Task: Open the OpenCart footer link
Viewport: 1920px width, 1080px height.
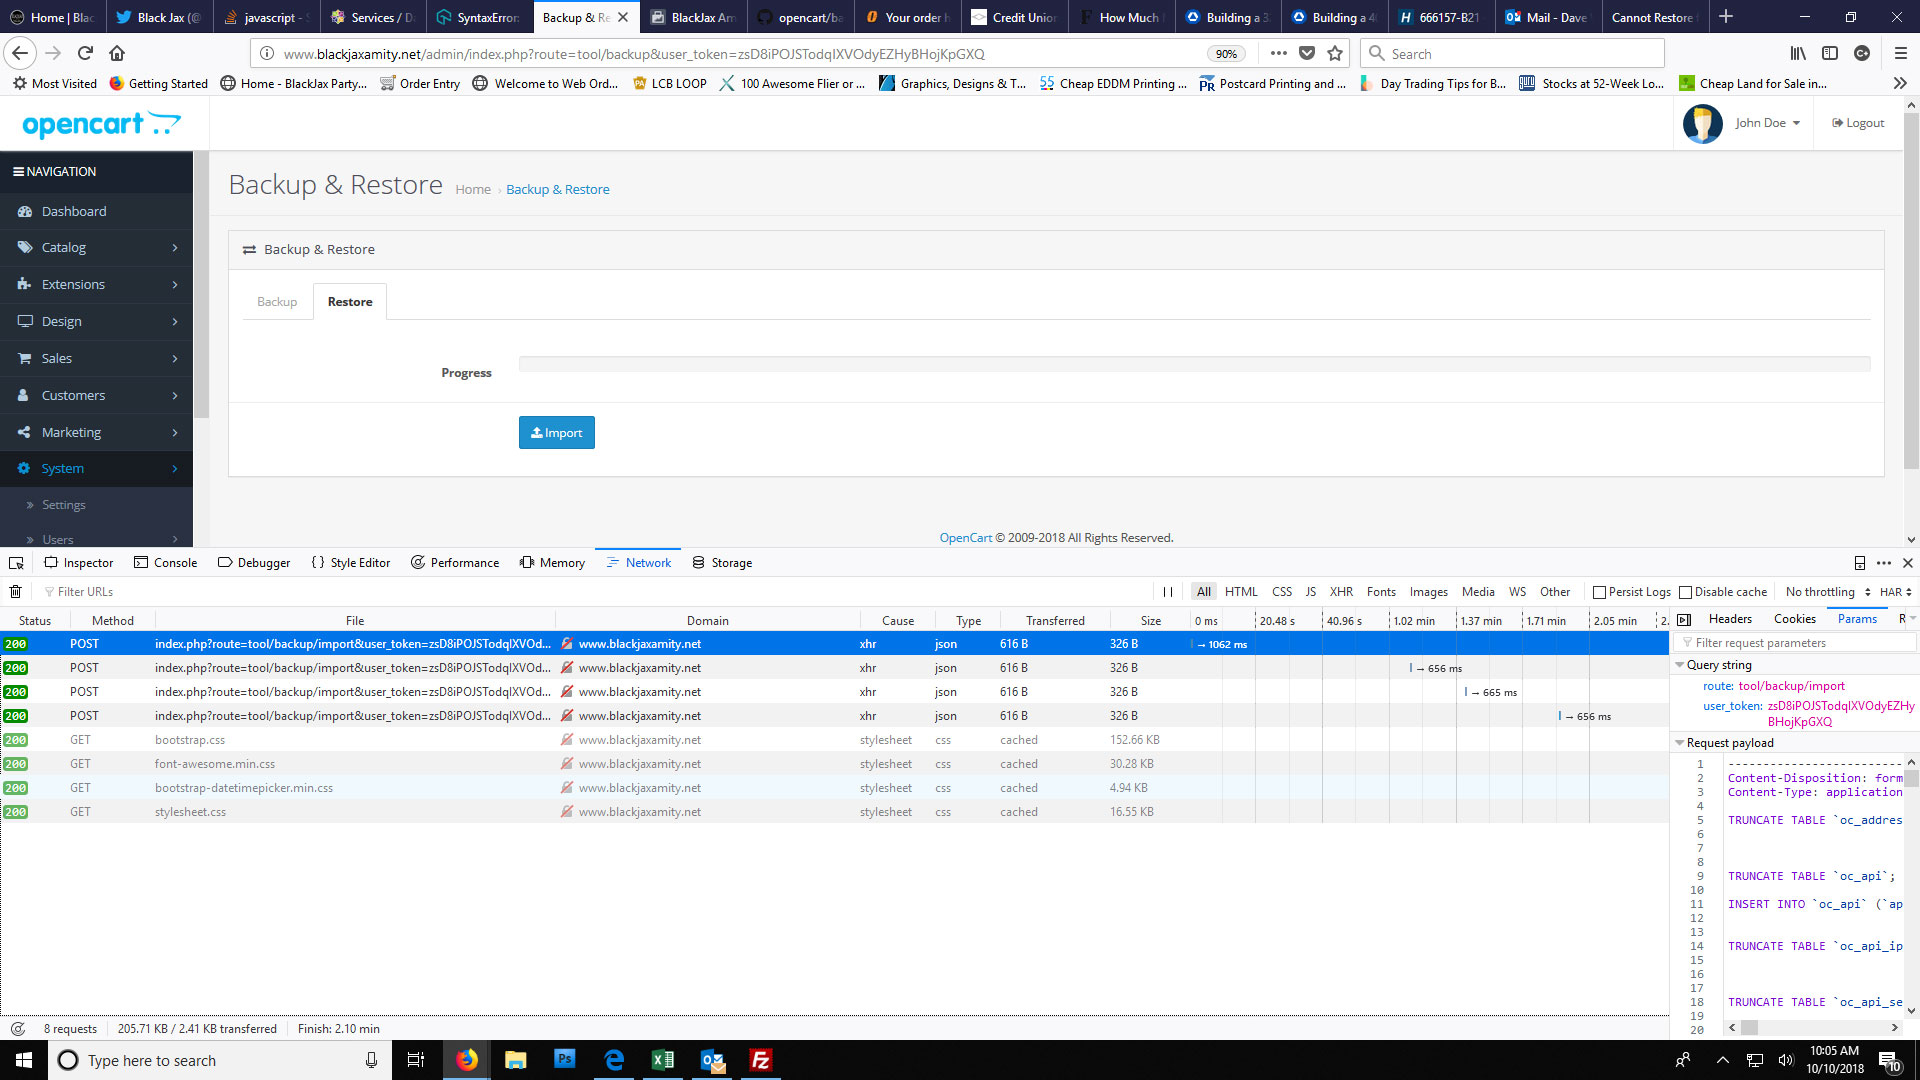Action: tap(965, 538)
